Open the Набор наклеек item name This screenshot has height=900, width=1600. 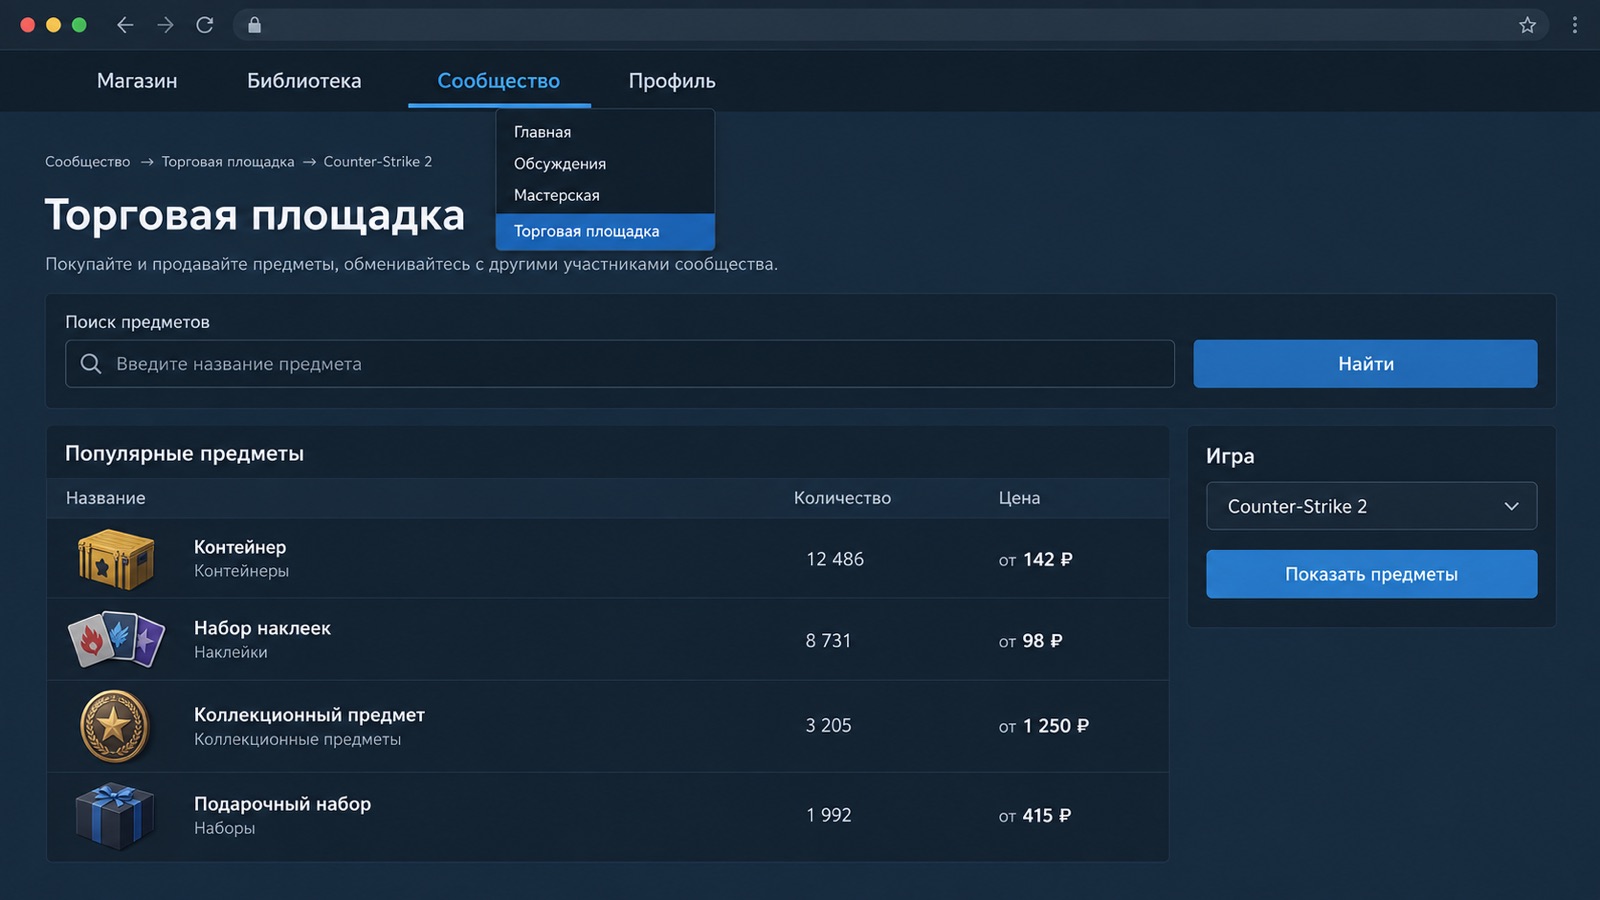[x=262, y=628]
